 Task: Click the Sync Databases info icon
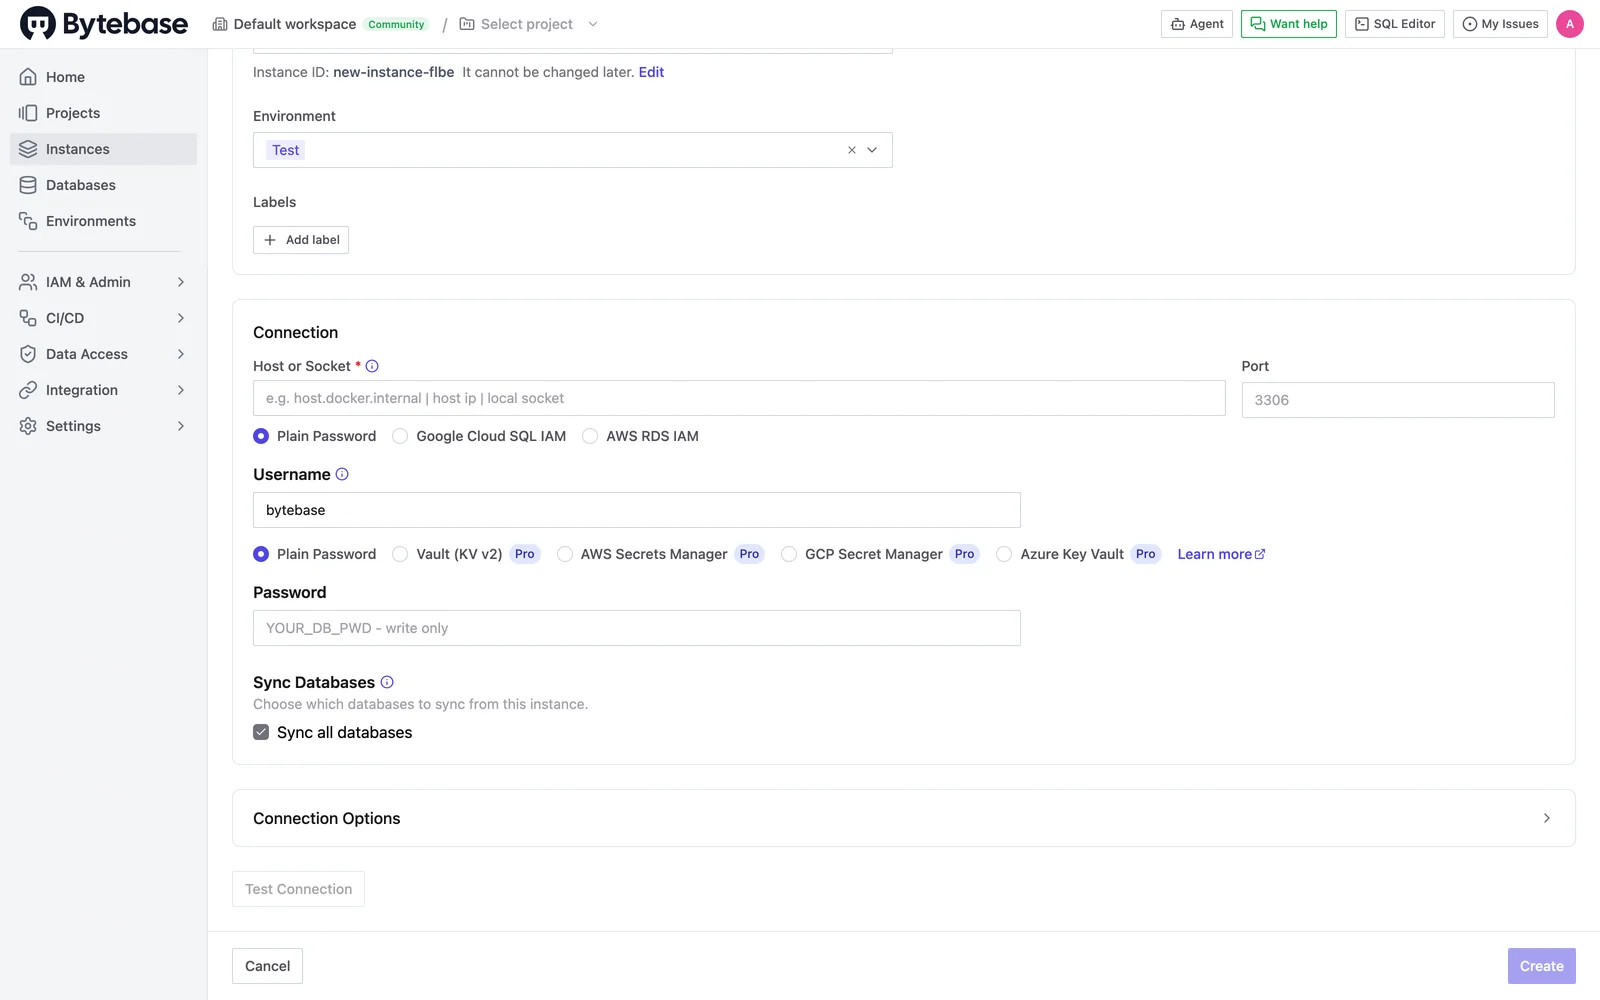click(387, 682)
